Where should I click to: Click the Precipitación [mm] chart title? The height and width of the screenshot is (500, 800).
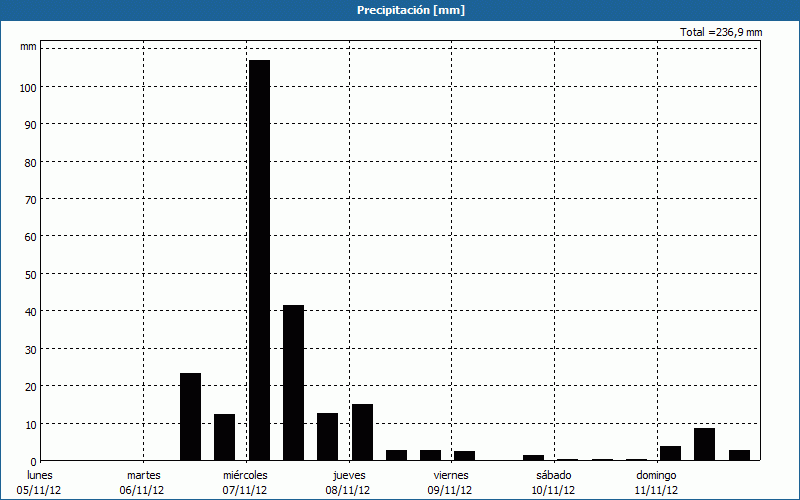pyautogui.click(x=410, y=10)
